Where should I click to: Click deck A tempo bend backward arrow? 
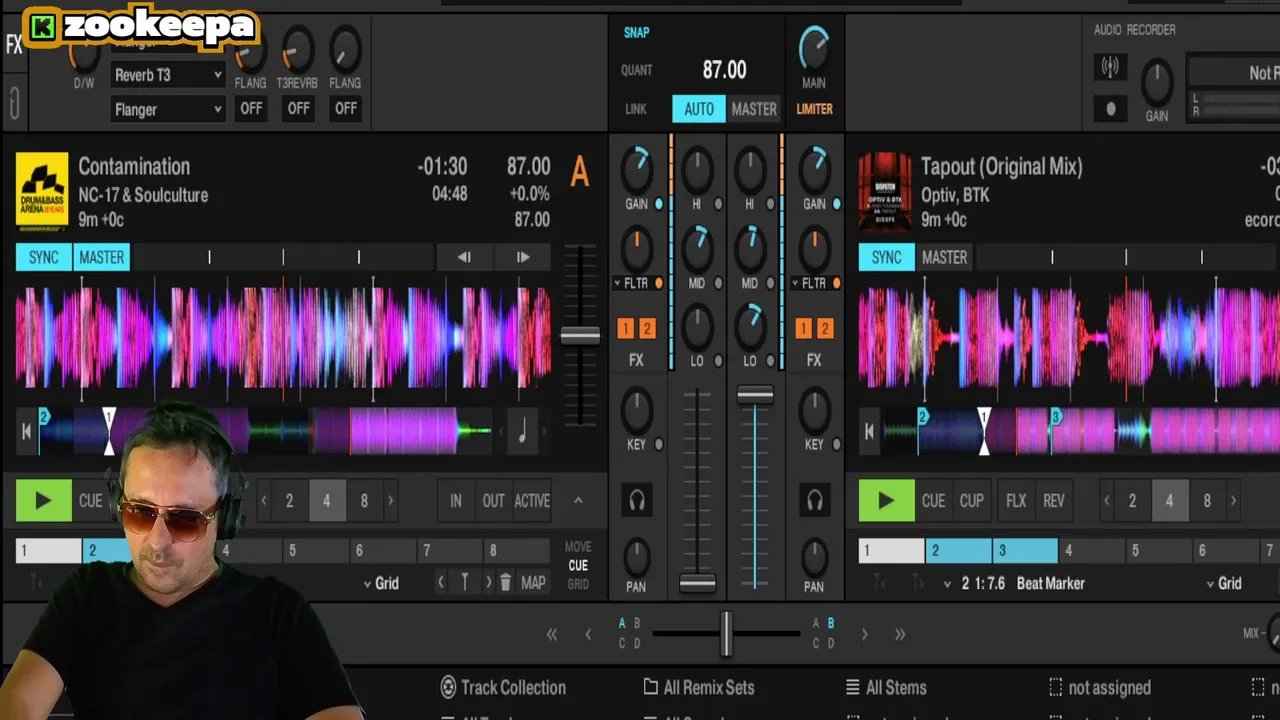pos(464,257)
